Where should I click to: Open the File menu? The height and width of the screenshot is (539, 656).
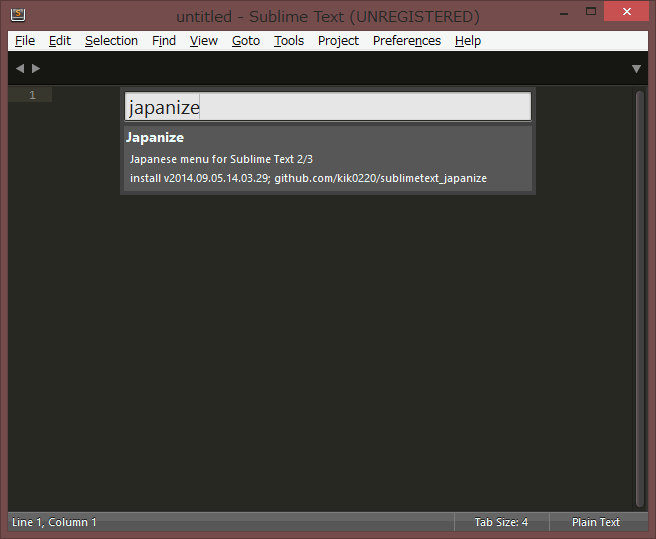pos(25,41)
